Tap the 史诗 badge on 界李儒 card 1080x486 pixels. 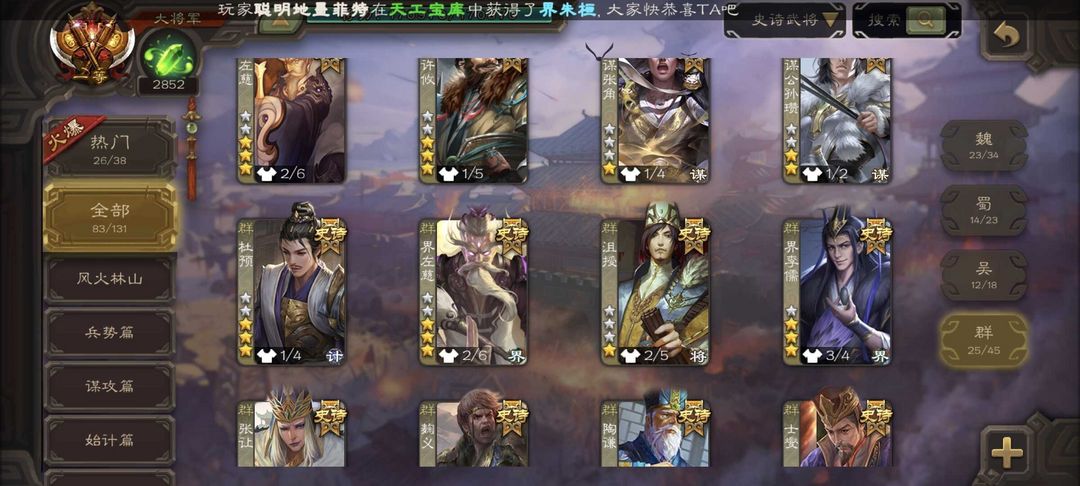(876, 235)
